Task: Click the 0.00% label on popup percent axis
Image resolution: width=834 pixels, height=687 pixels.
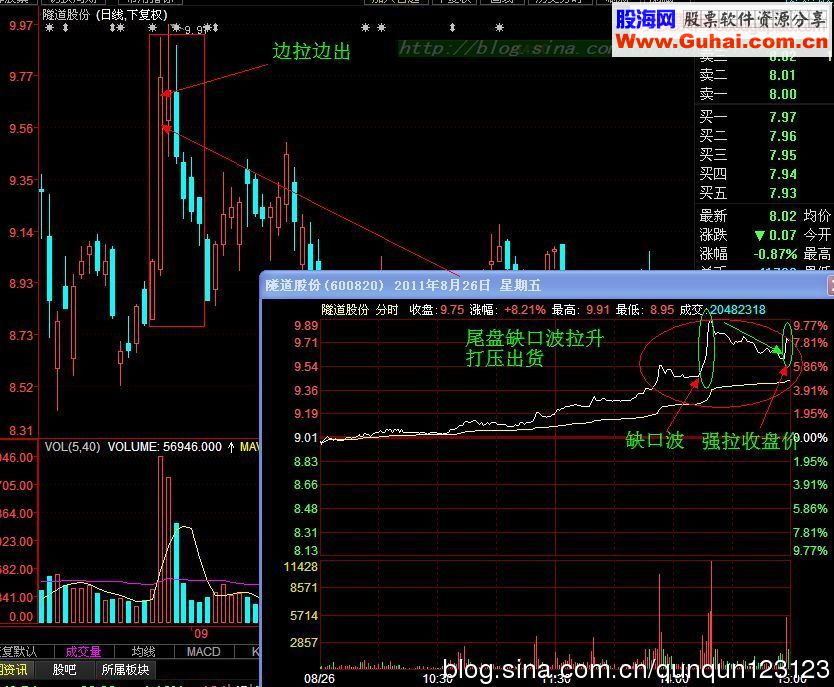Action: pyautogui.click(x=812, y=438)
